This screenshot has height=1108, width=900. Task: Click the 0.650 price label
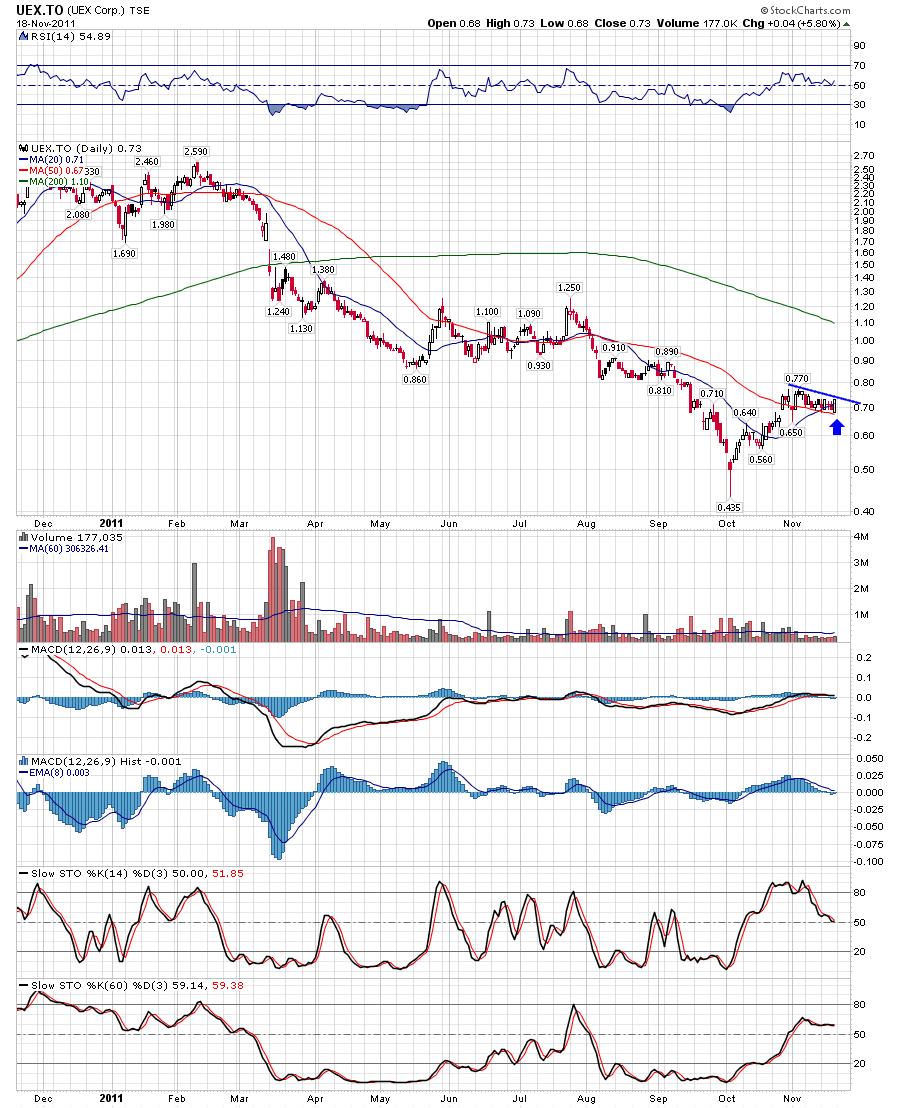point(791,432)
